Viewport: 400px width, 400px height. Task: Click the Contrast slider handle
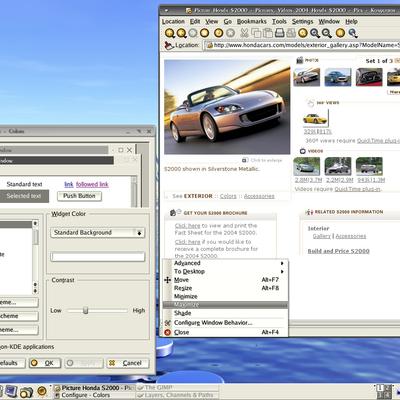(85, 310)
